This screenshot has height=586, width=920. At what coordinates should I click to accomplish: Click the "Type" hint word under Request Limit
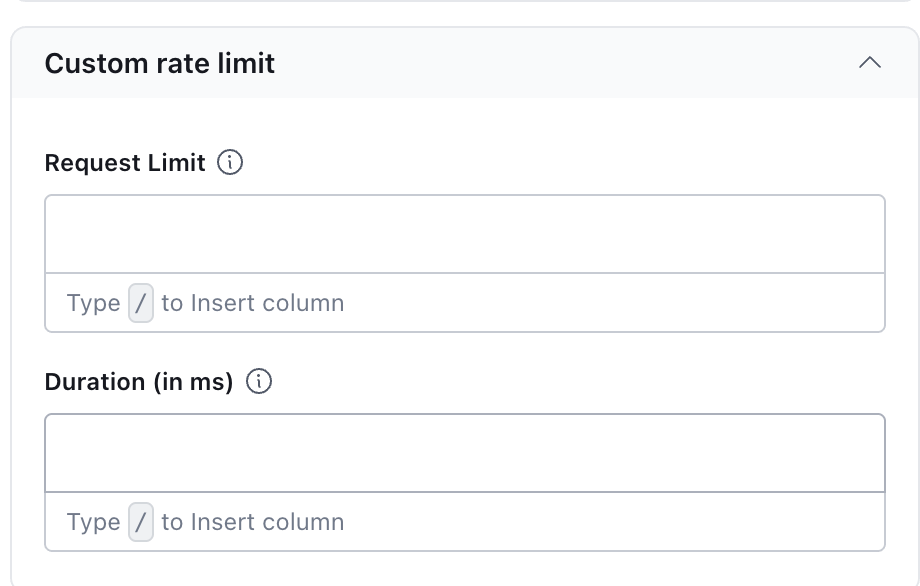point(93,303)
